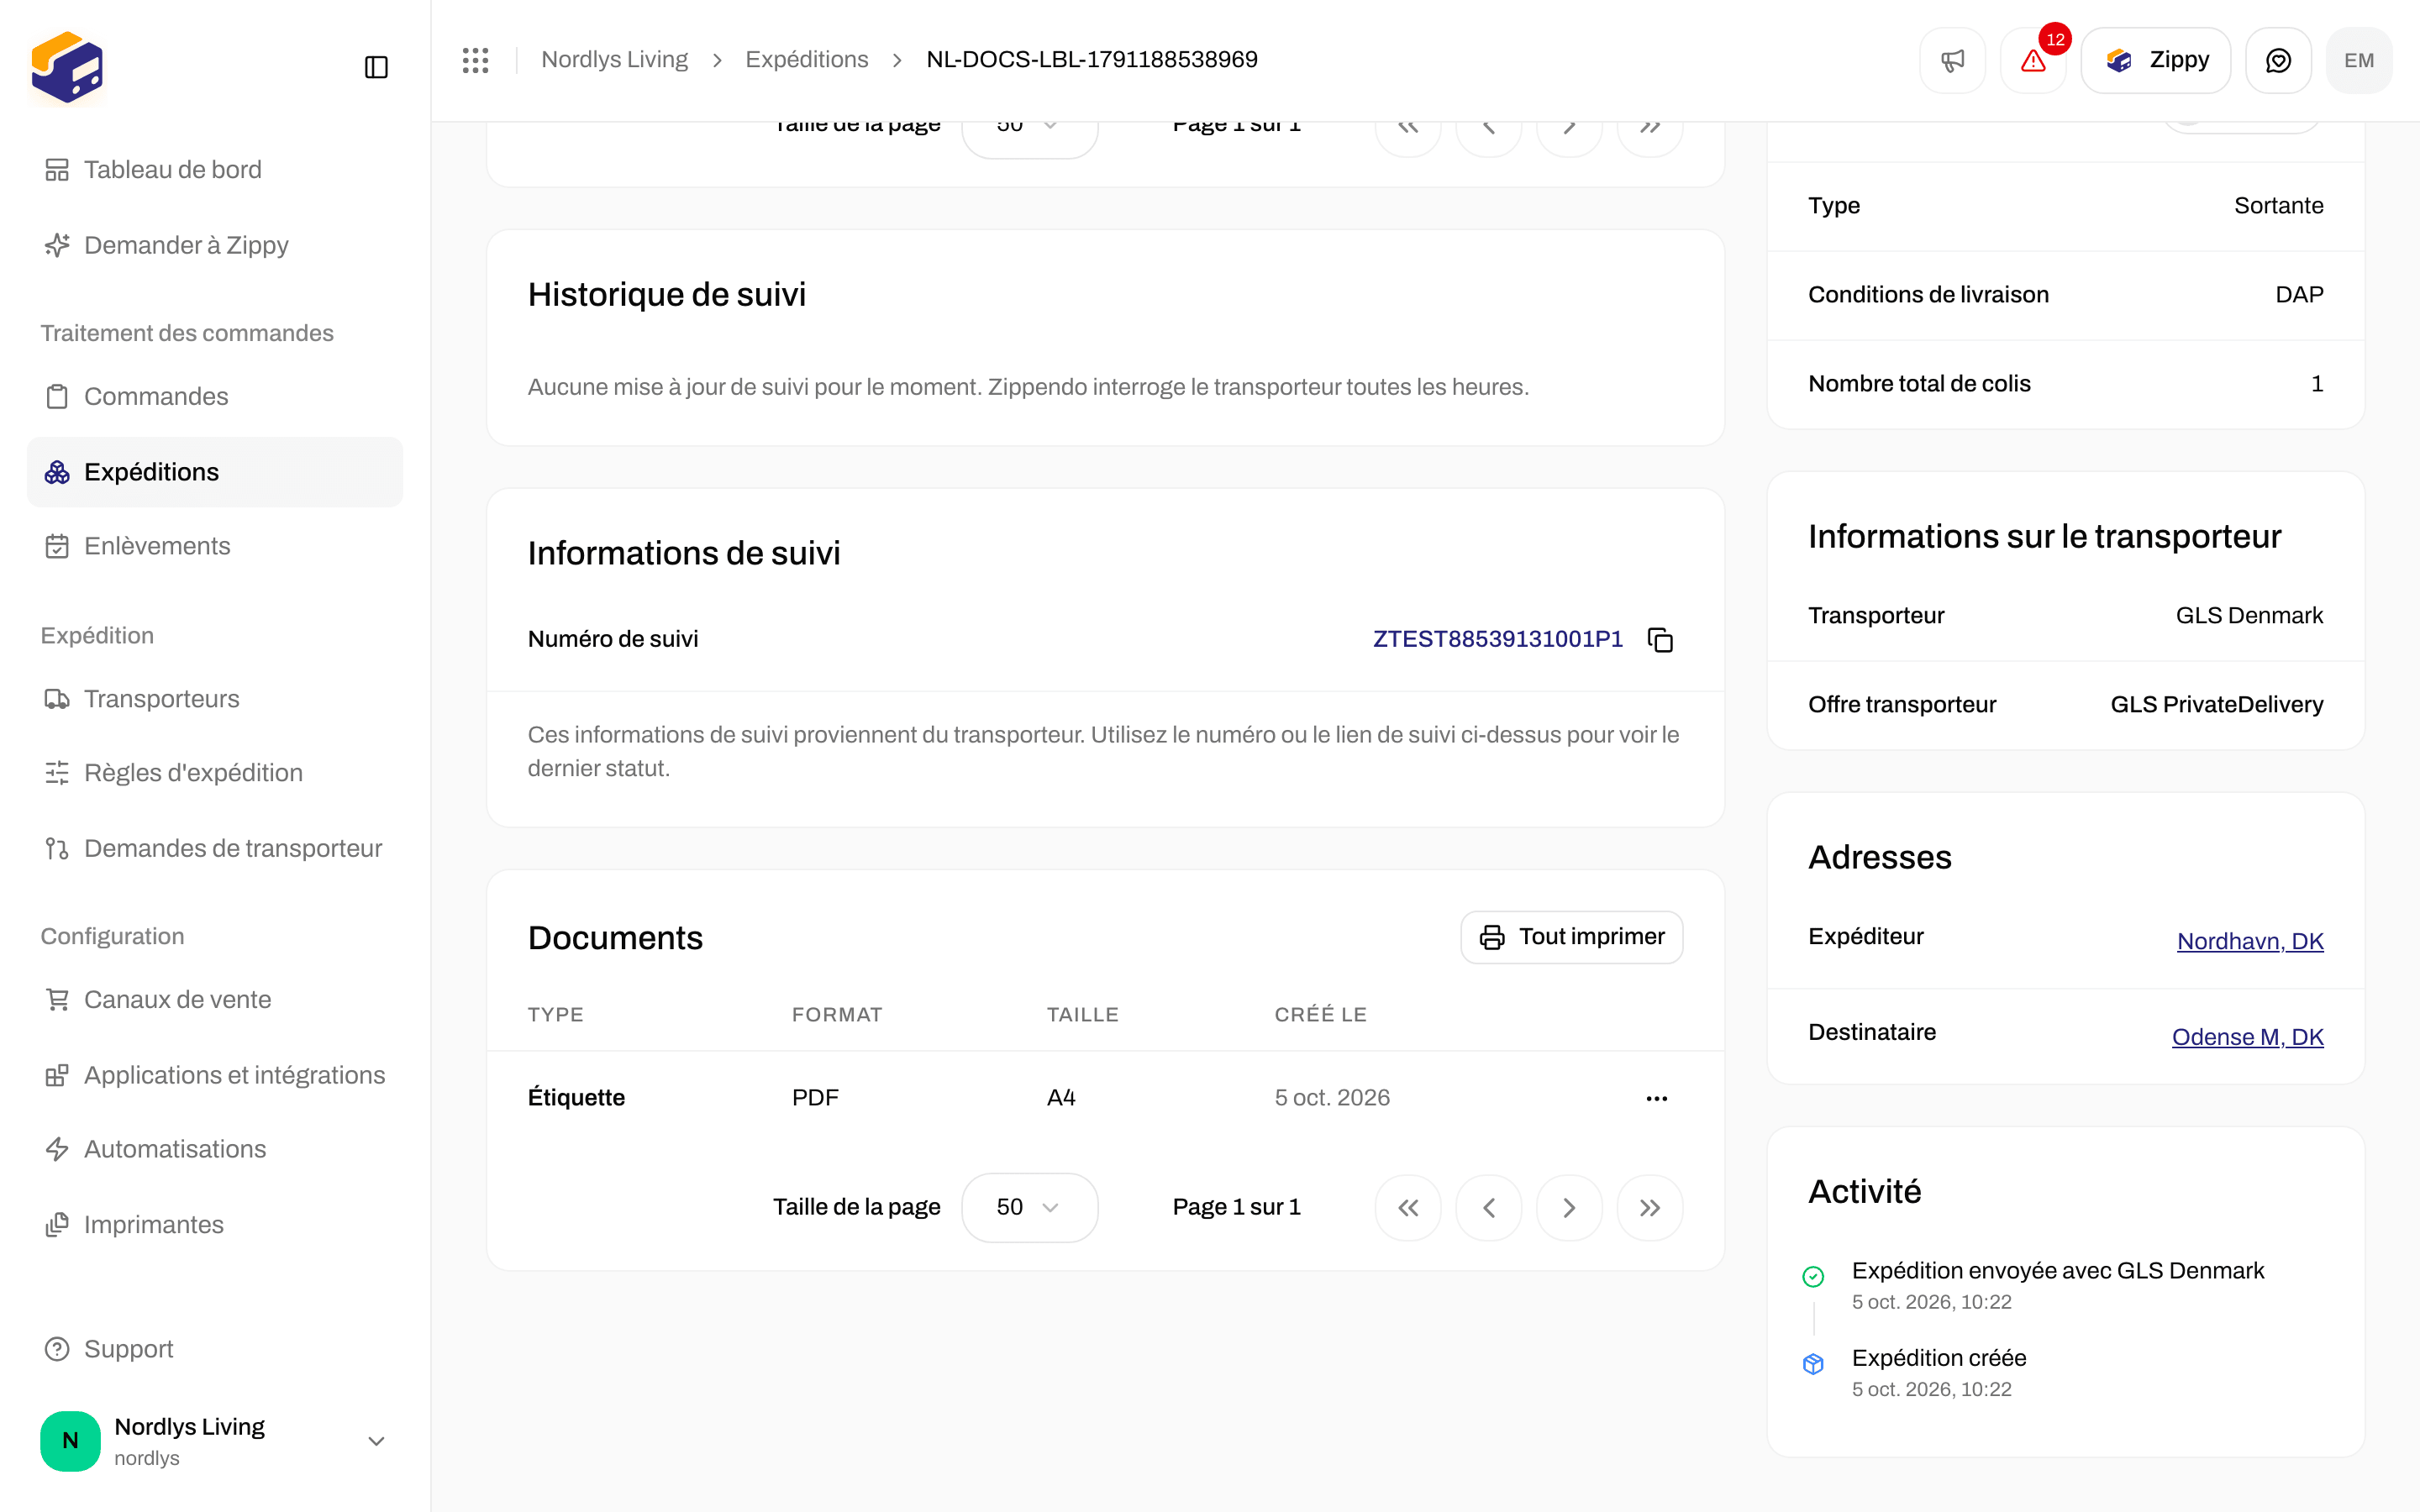The height and width of the screenshot is (1512, 2420).
Task: Open Tableau de bord in sidebar
Action: 215,170
